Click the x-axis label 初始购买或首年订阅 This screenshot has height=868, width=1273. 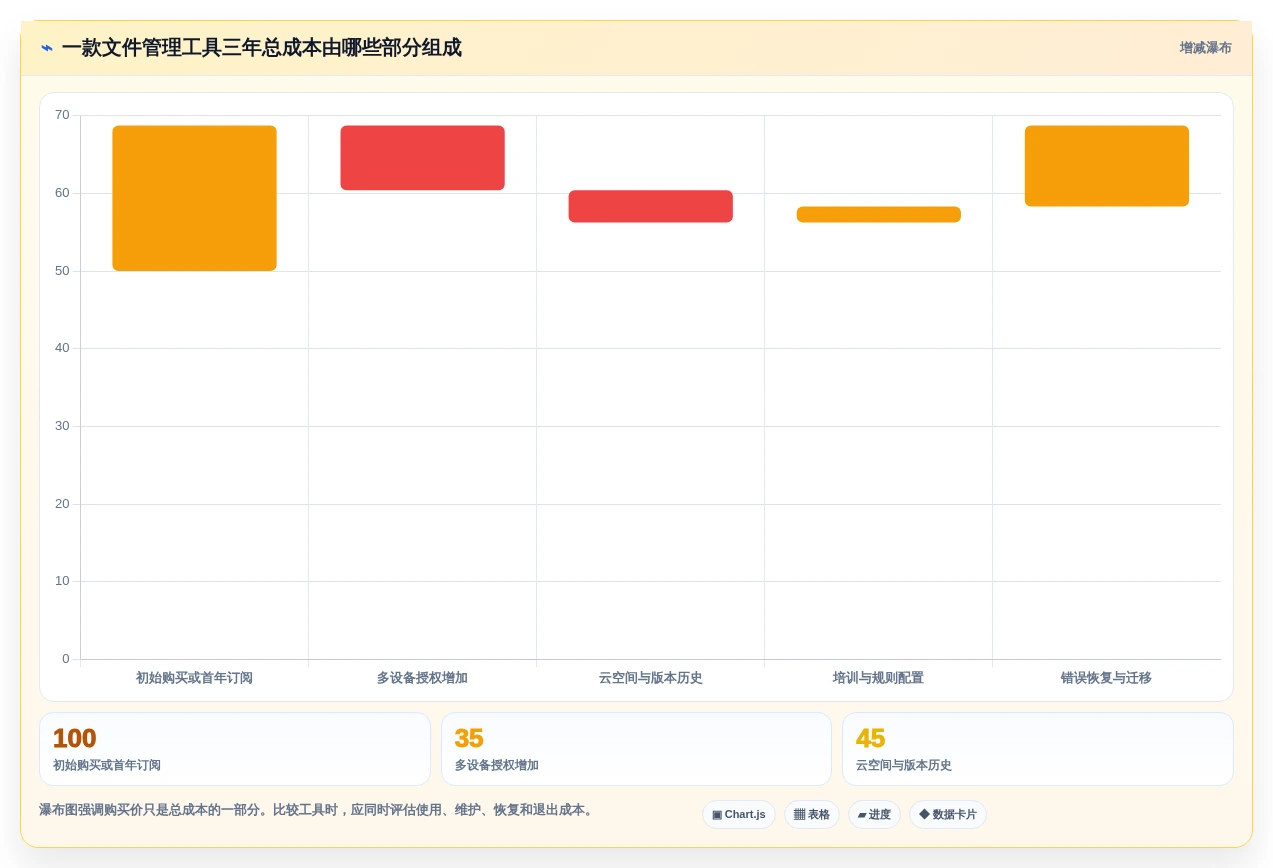point(194,678)
